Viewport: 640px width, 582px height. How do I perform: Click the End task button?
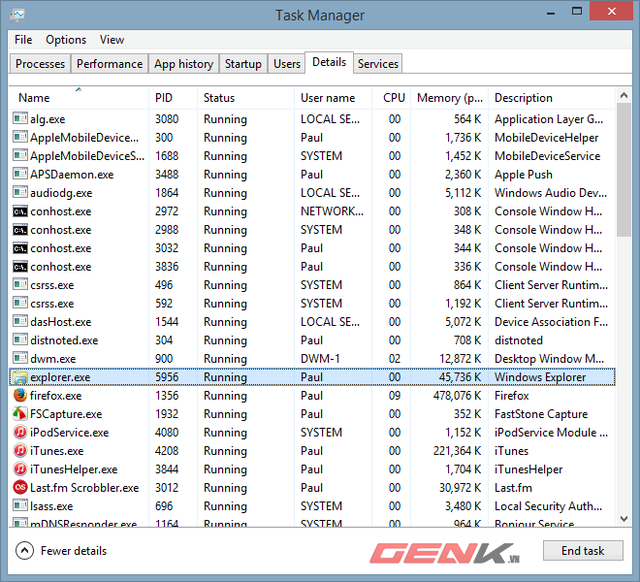(583, 551)
